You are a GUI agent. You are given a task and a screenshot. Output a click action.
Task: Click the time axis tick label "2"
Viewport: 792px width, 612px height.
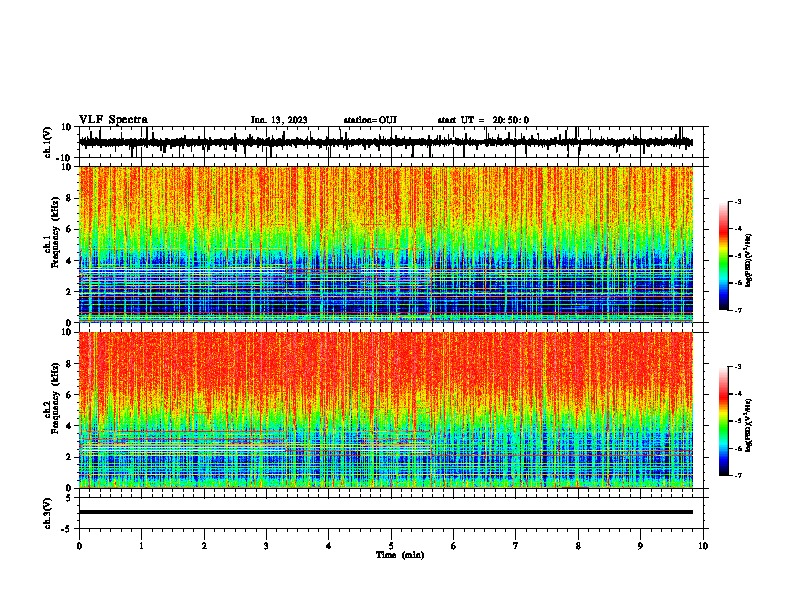click(x=204, y=546)
